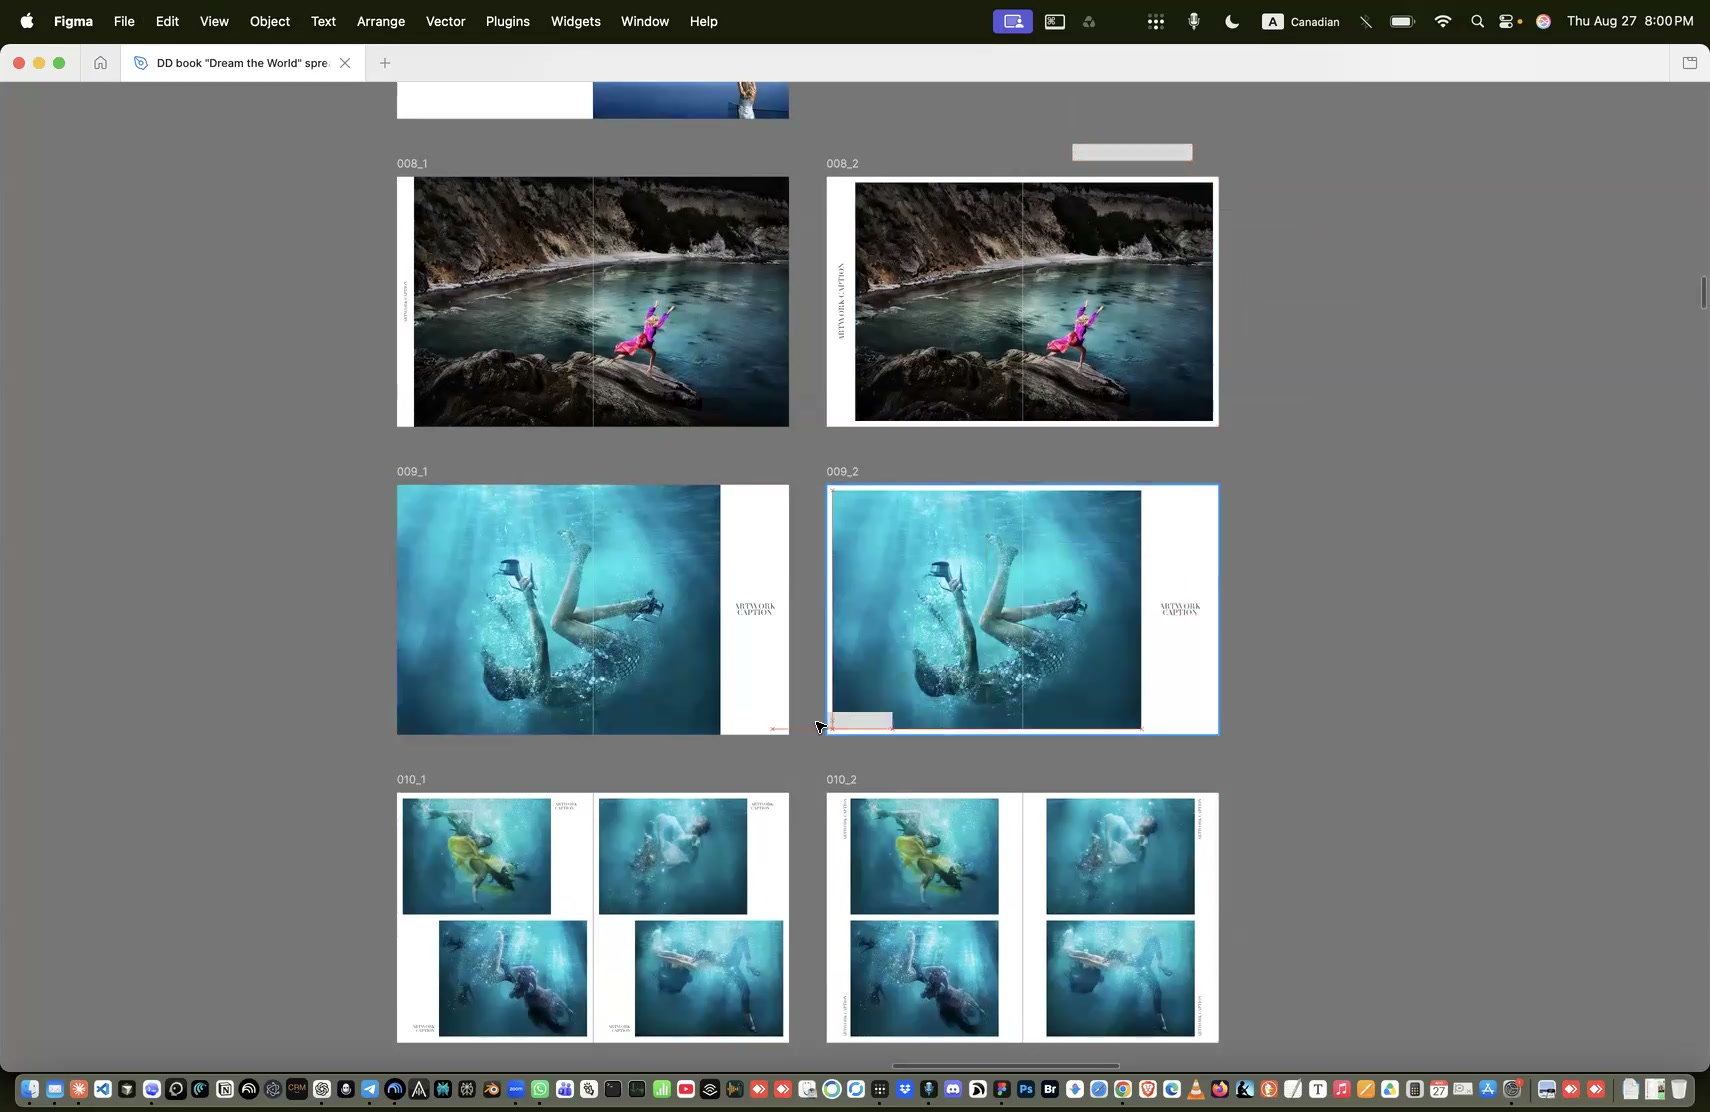The width and height of the screenshot is (1710, 1112).
Task: Open the Plugins menu
Action: tap(508, 21)
